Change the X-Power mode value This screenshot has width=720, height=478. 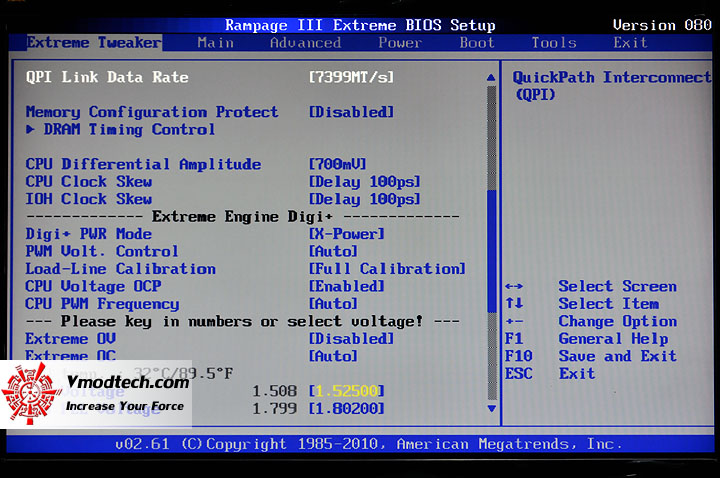(x=347, y=234)
